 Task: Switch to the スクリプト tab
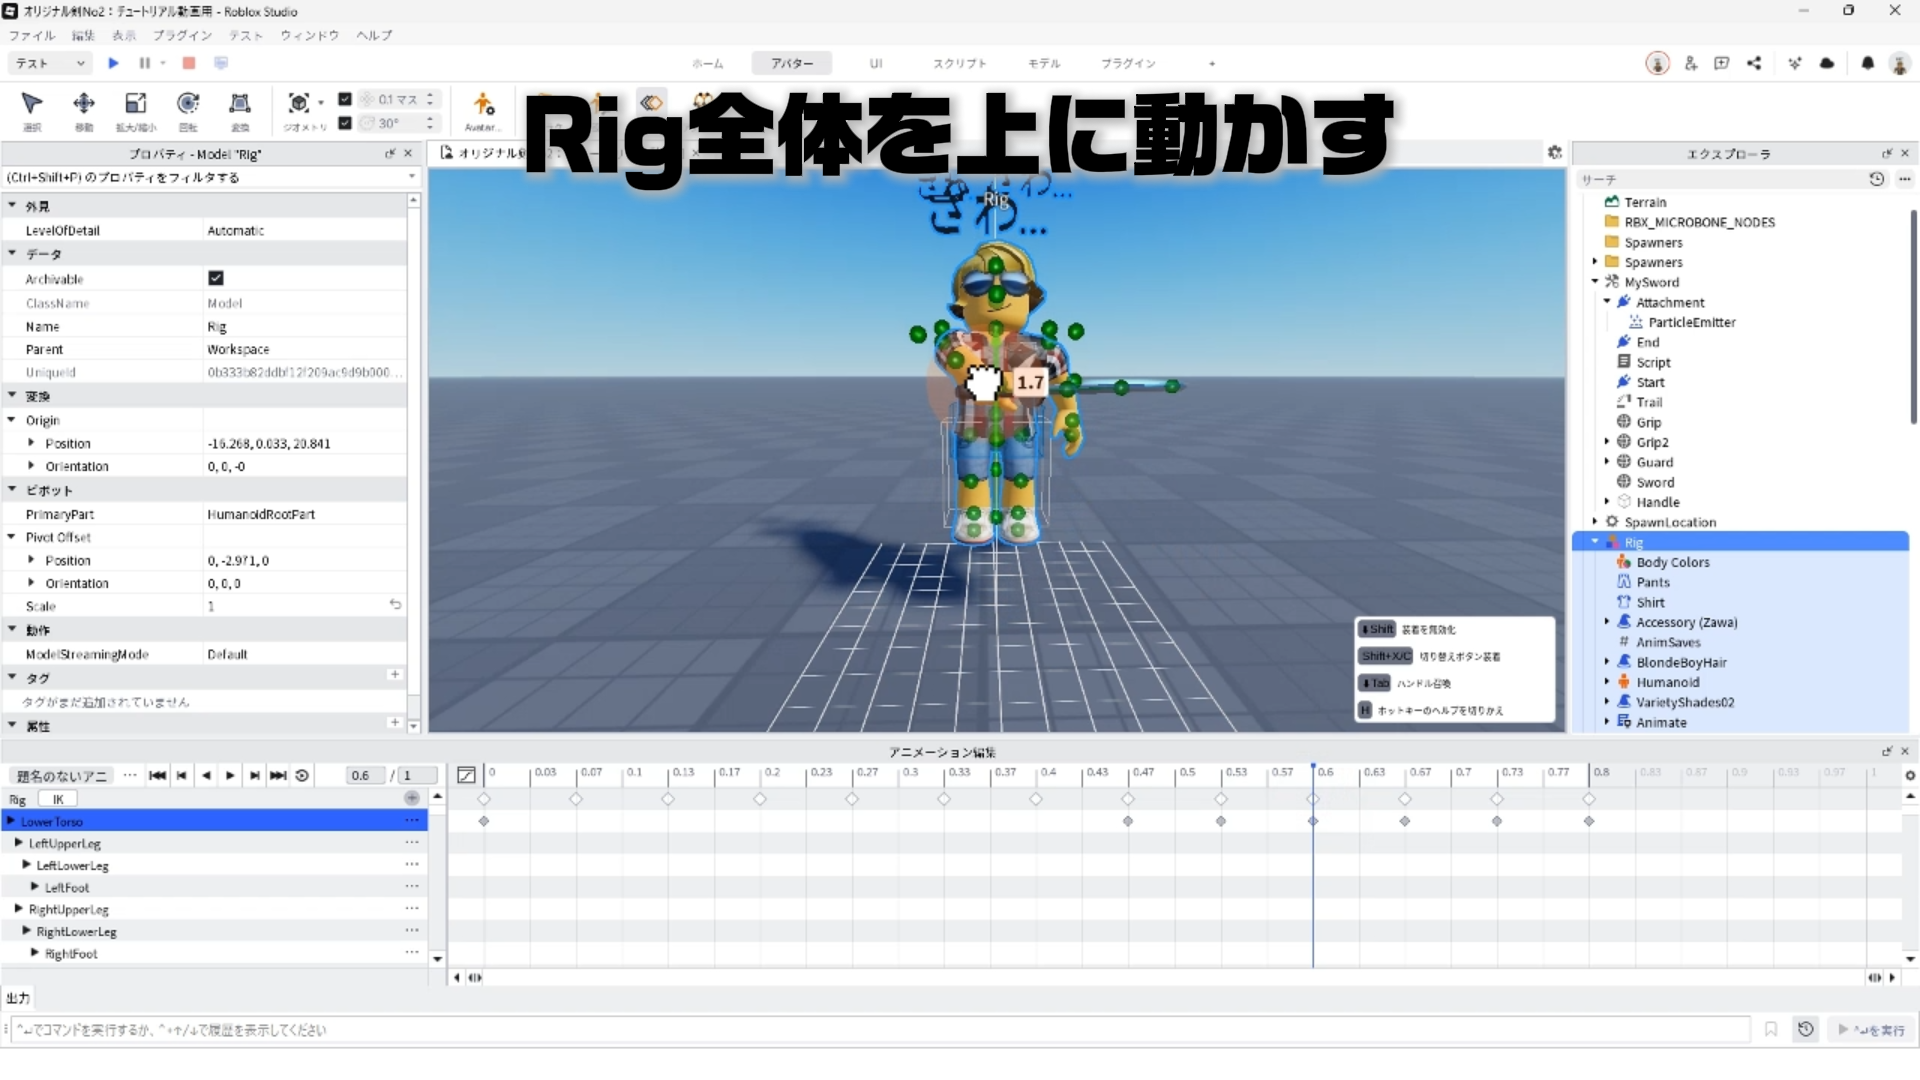959,63
